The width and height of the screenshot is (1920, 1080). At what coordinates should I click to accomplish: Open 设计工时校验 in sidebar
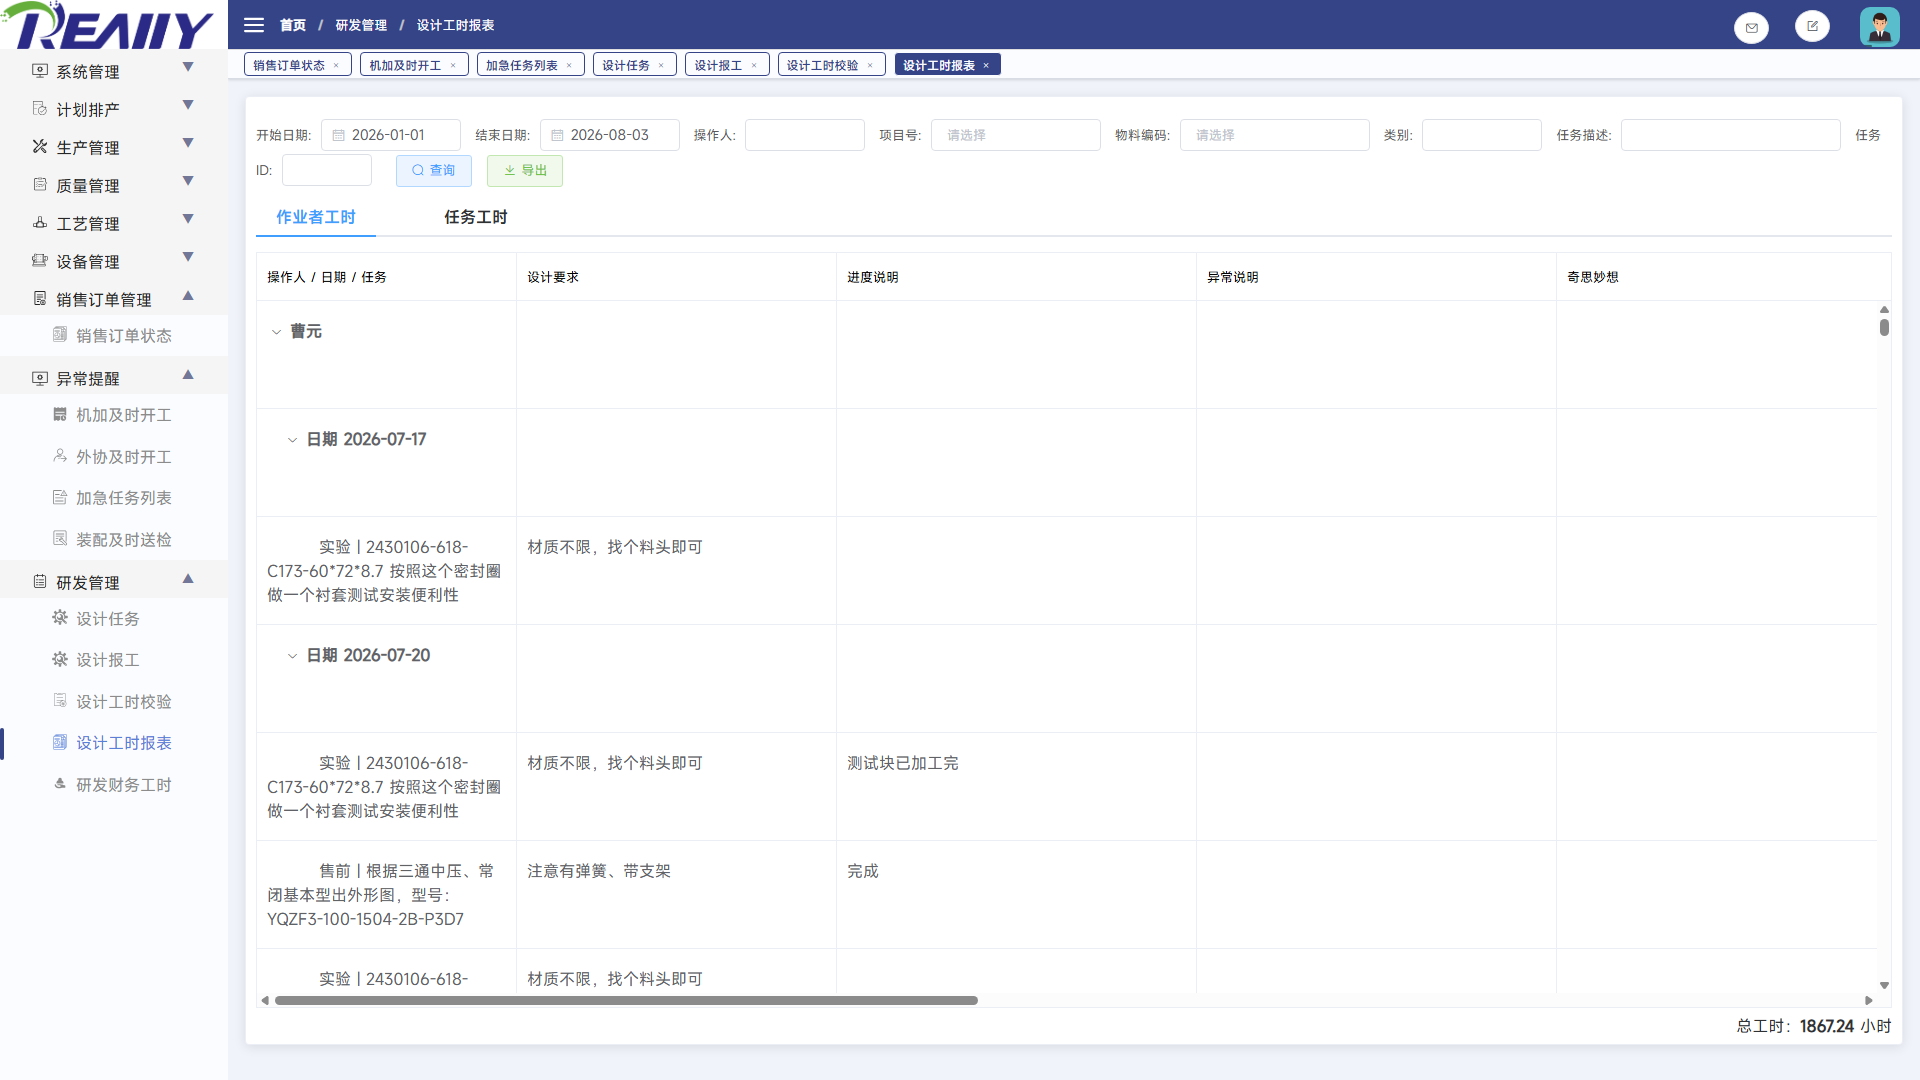click(x=124, y=702)
